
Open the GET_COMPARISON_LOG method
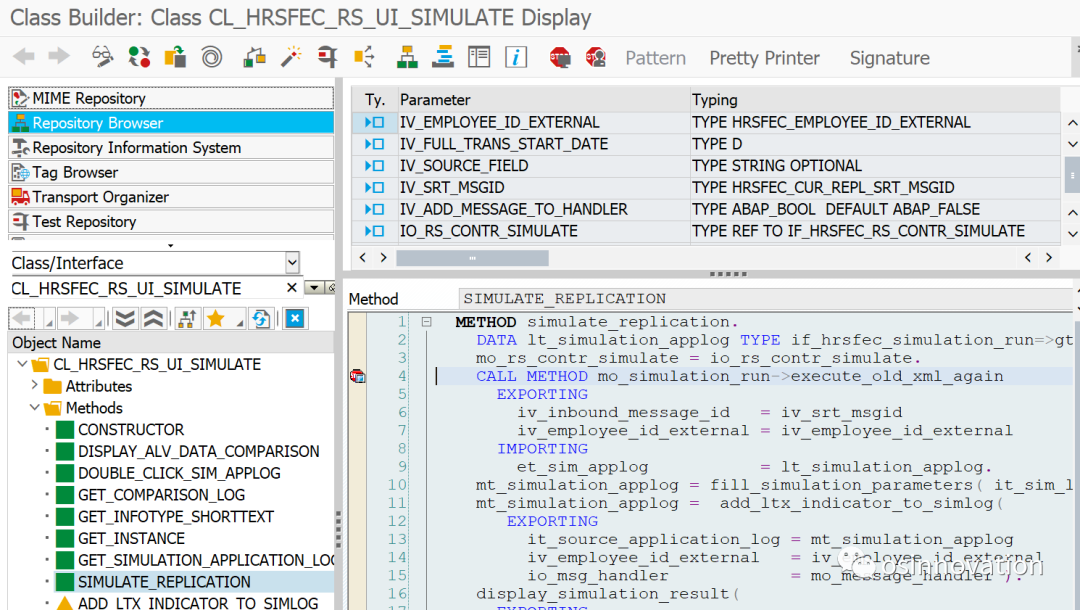tap(161, 494)
